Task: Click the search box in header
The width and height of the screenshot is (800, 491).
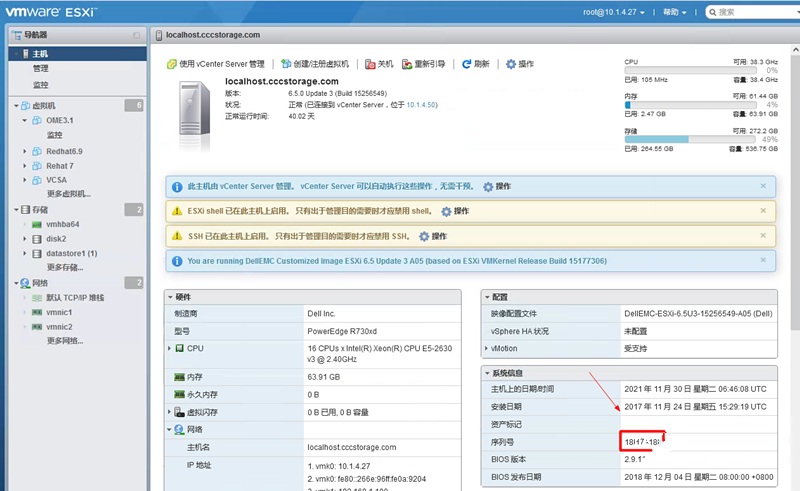Action: click(753, 12)
